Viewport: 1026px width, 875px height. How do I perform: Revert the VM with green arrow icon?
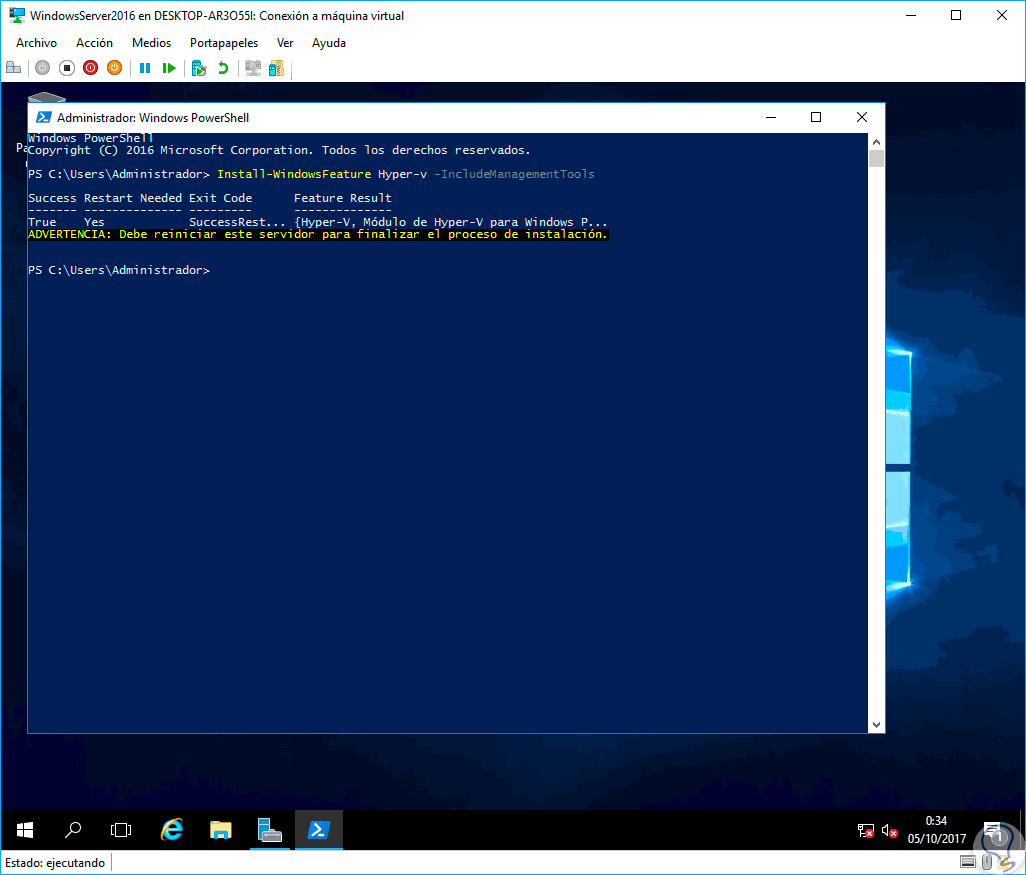pos(223,68)
